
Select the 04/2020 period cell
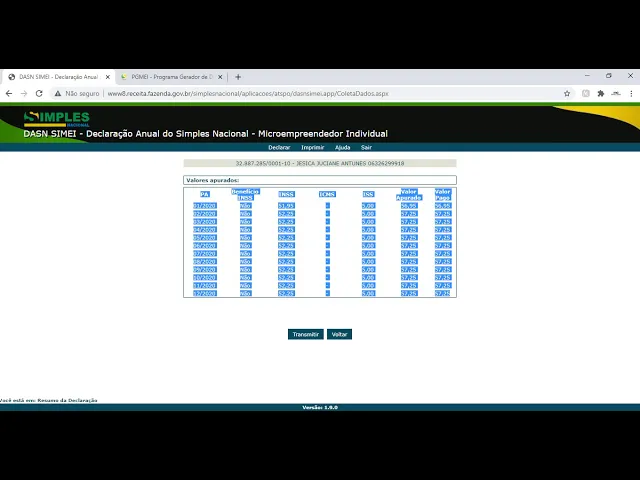click(x=204, y=230)
